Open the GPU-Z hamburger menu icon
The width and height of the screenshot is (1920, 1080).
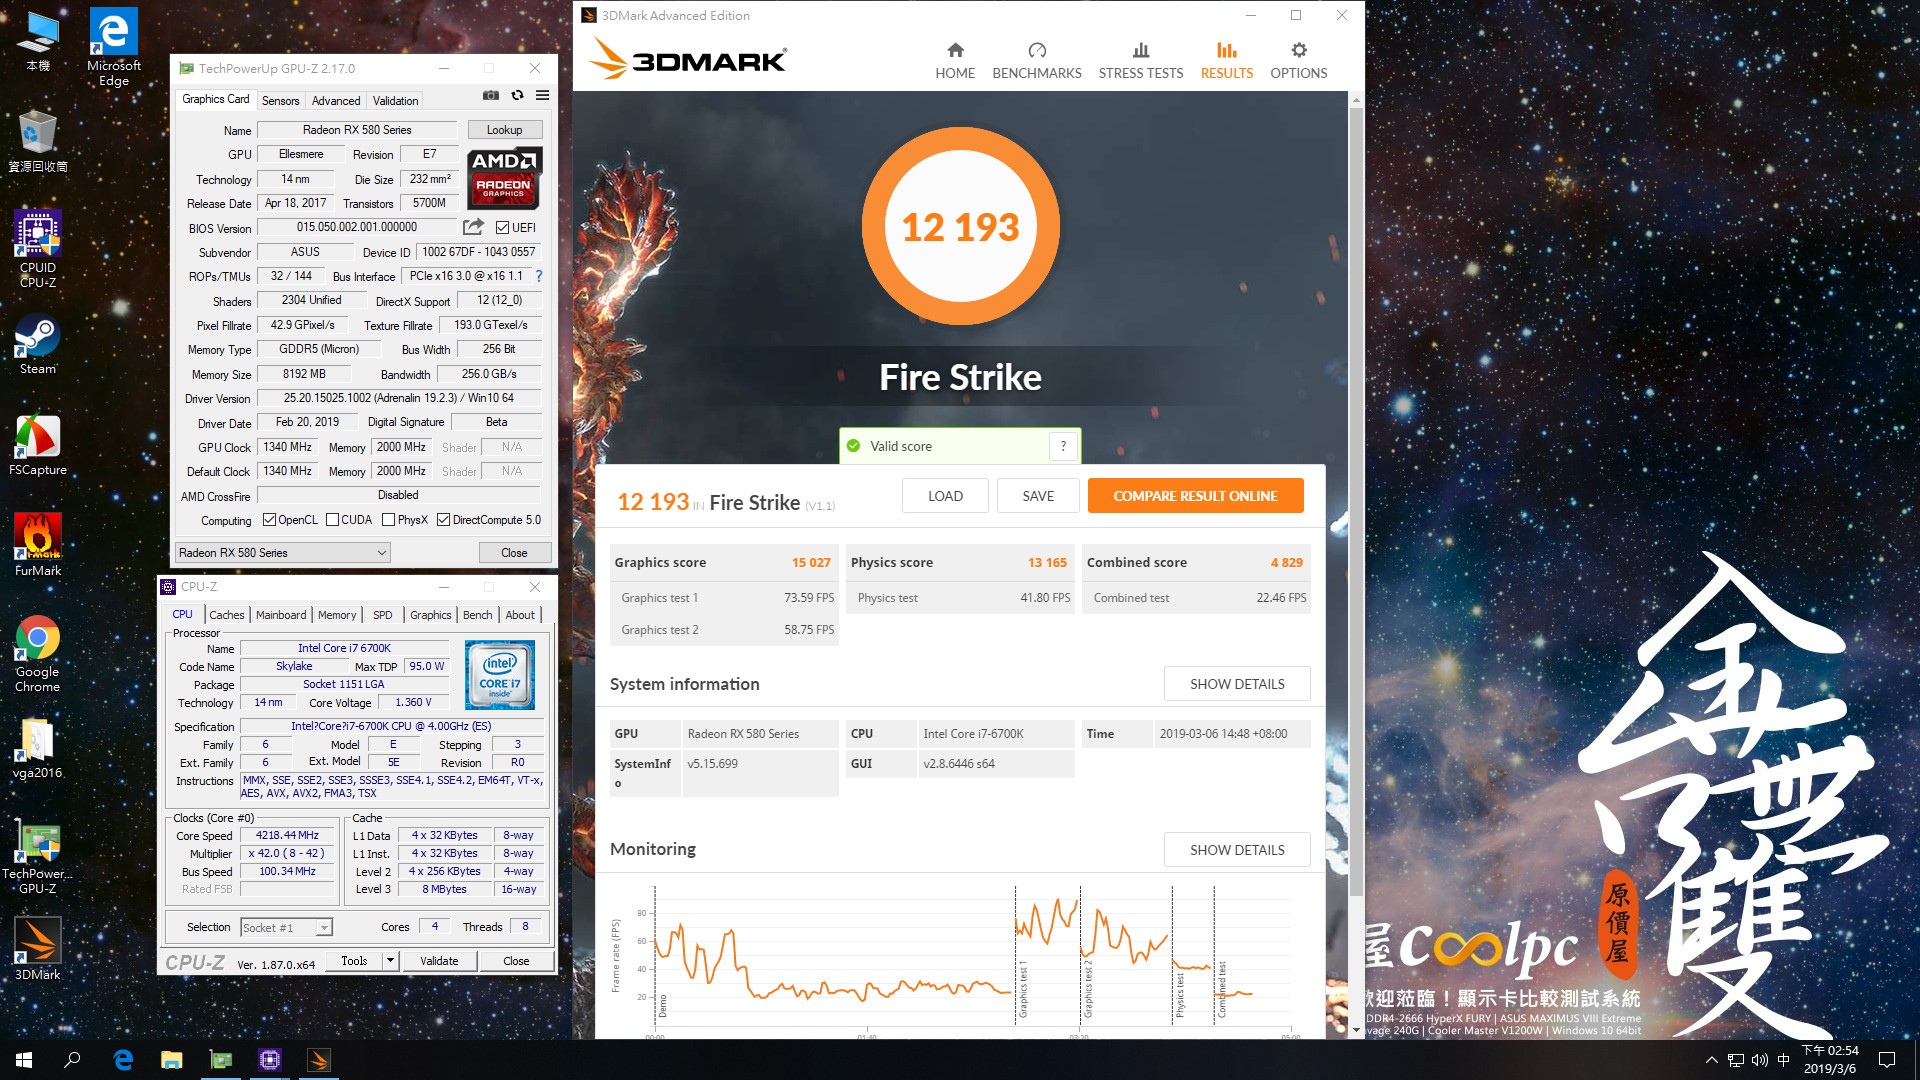(x=542, y=95)
